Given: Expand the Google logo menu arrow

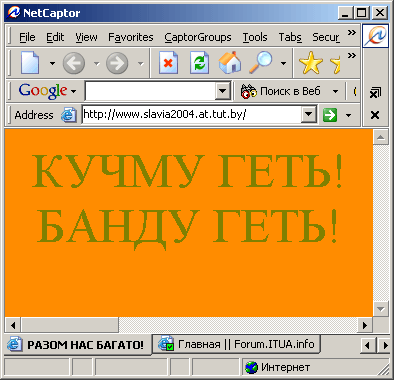Looking at the screenshot, I should click(73, 91).
